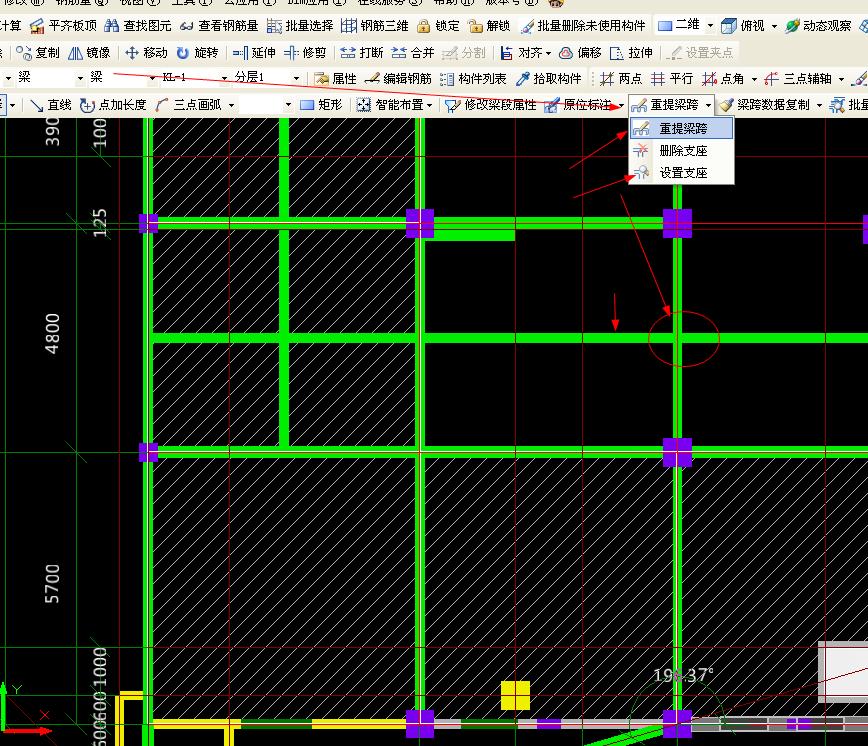The width and height of the screenshot is (868, 746).
Task: Activate 拾取构件 pick component tool
Action: 548,79
